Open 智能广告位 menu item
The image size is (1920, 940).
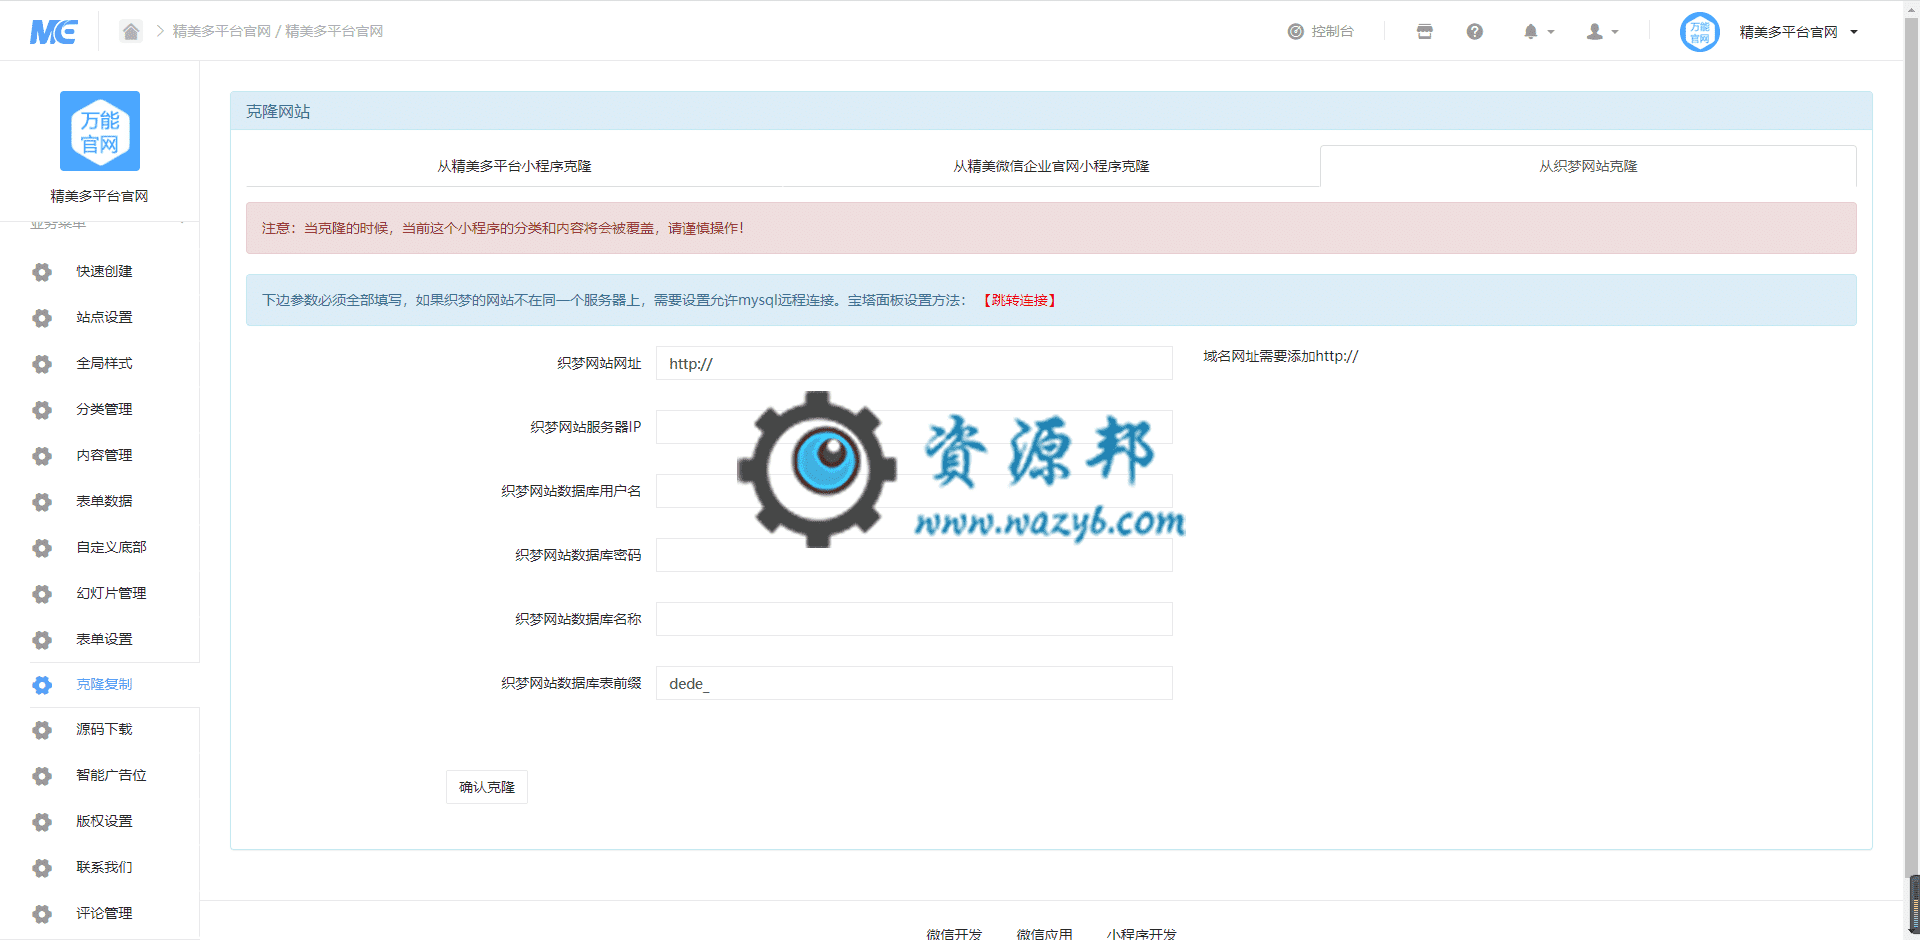[x=111, y=775]
